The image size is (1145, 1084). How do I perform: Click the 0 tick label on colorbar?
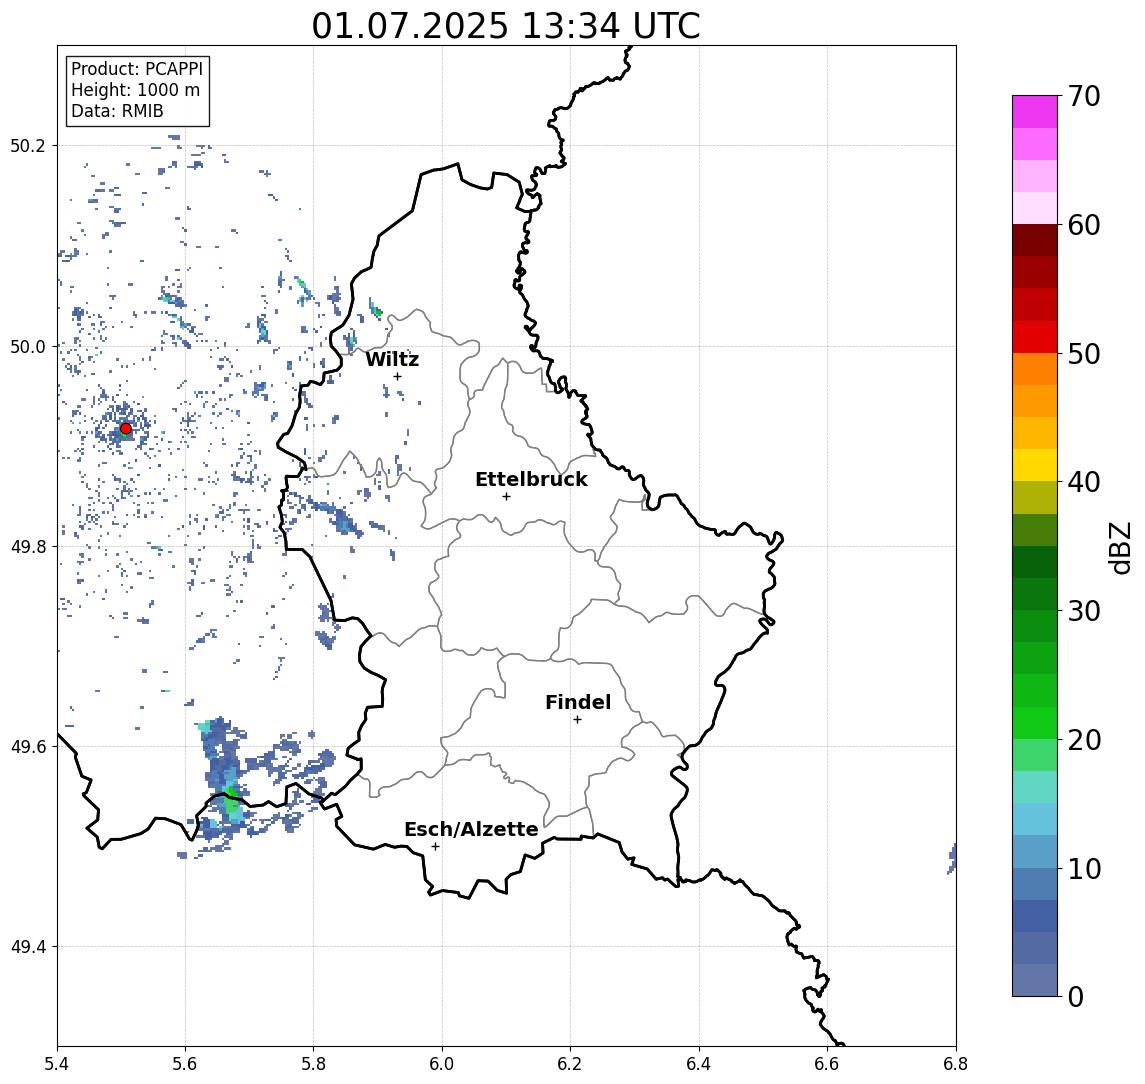pos(1076,997)
